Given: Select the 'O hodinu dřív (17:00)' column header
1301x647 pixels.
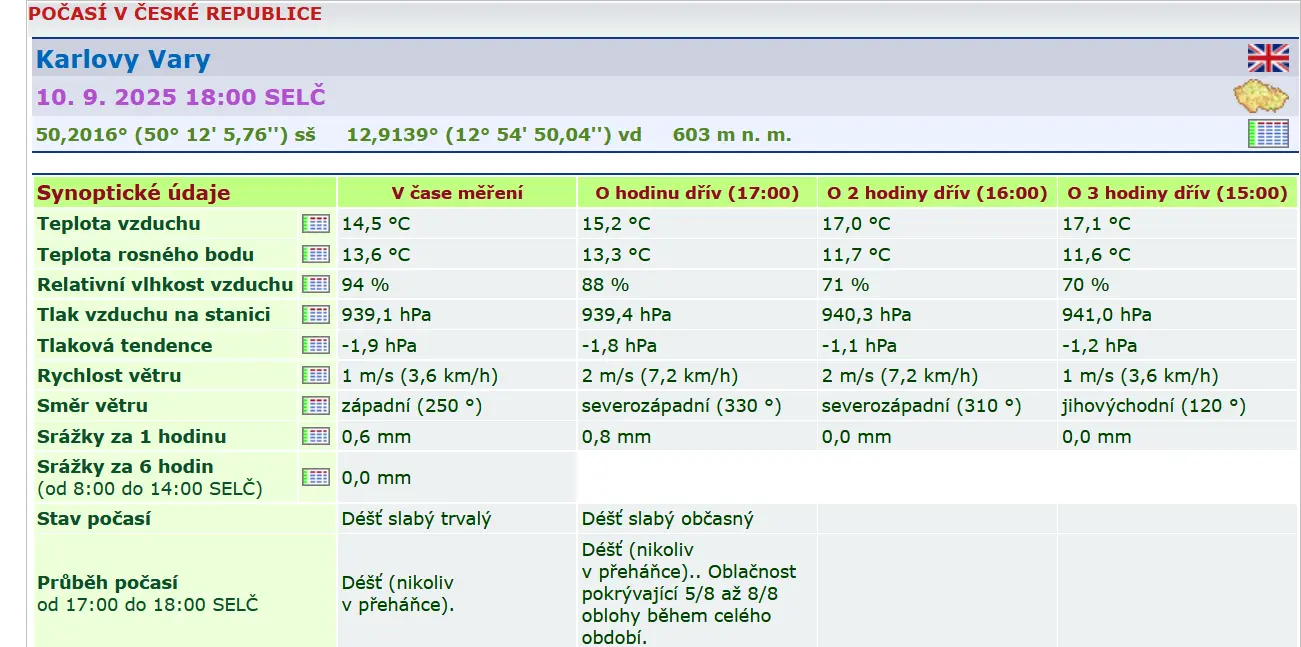Looking at the screenshot, I should (x=697, y=193).
